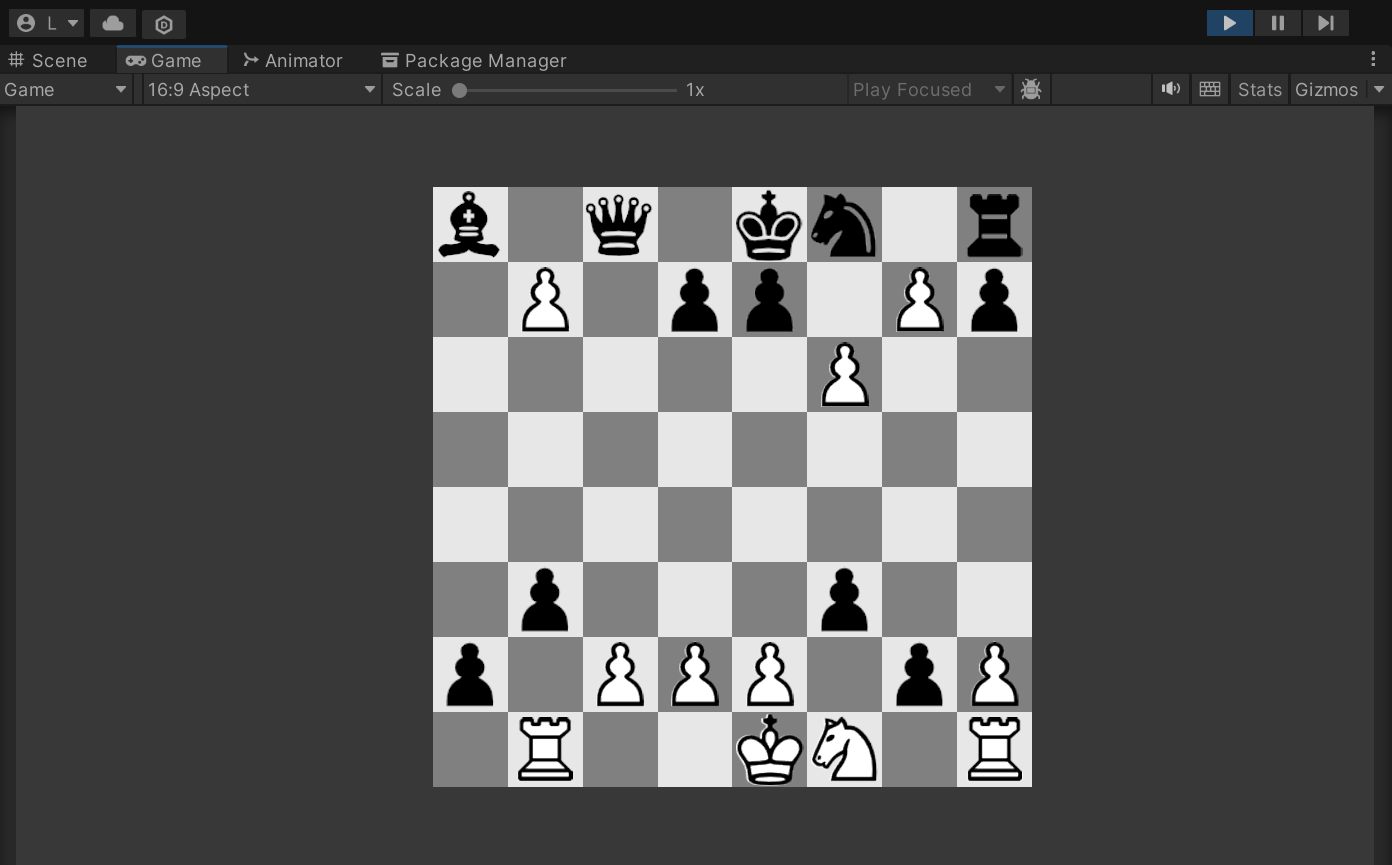Switch to the Animator tab
1392x865 pixels.
tap(293, 60)
